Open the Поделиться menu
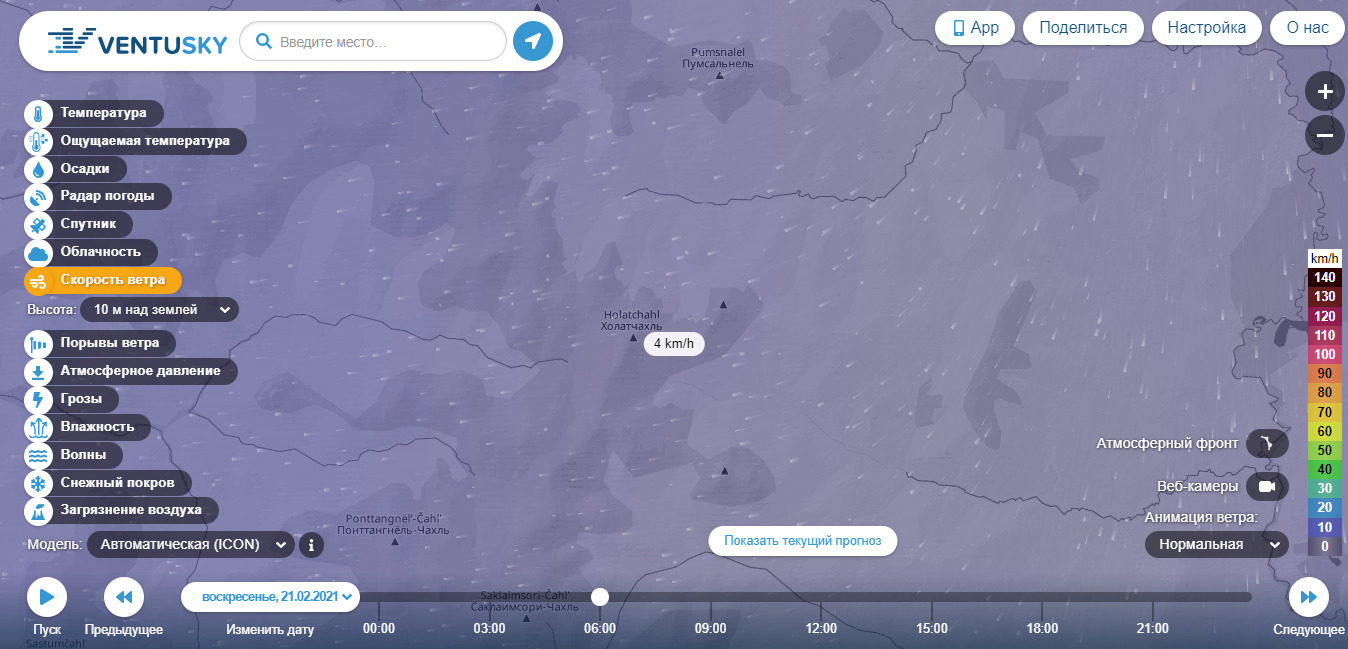 tap(1083, 28)
